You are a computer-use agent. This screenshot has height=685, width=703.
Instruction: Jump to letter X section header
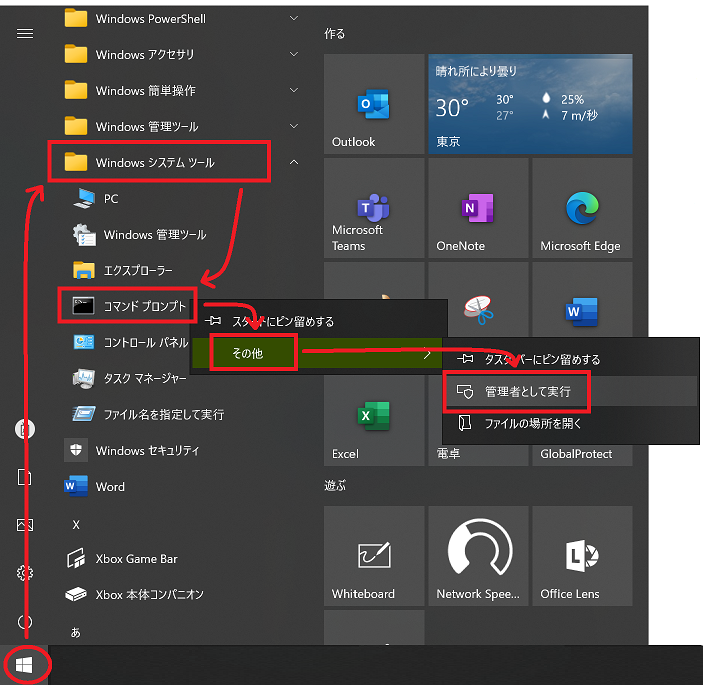76,525
